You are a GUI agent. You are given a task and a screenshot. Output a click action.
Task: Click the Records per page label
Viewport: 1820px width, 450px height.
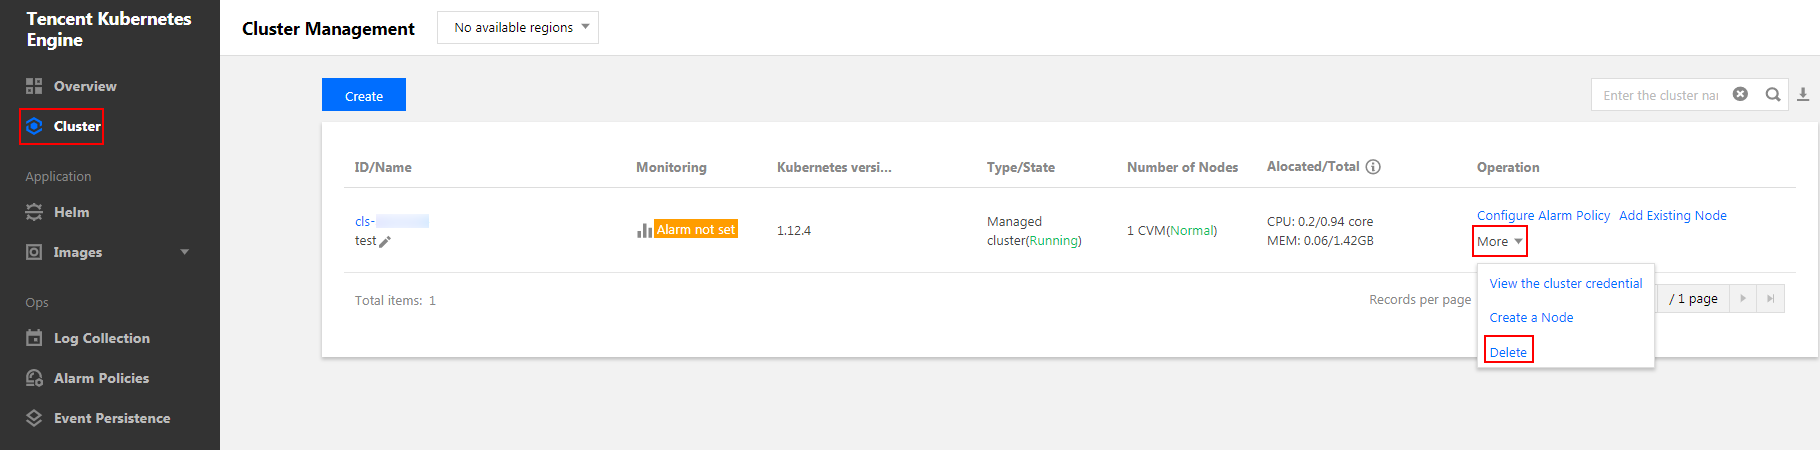(1420, 299)
